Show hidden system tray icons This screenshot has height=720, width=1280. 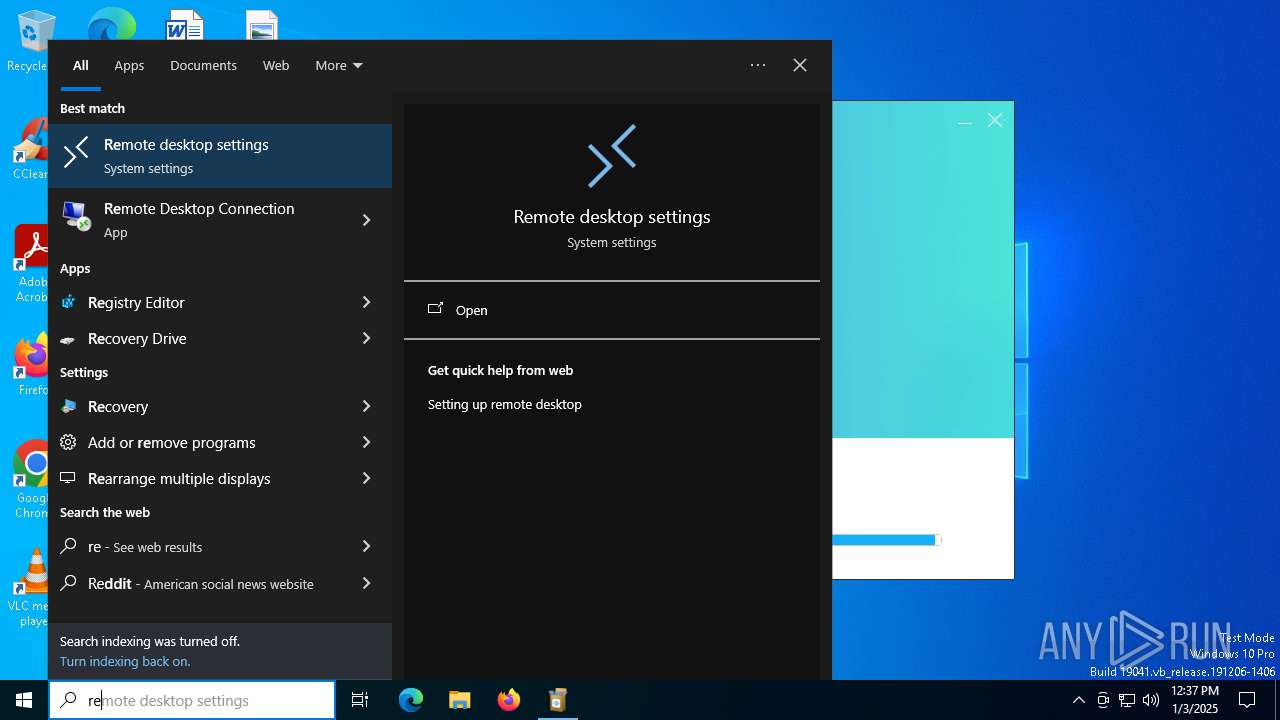pos(1078,700)
